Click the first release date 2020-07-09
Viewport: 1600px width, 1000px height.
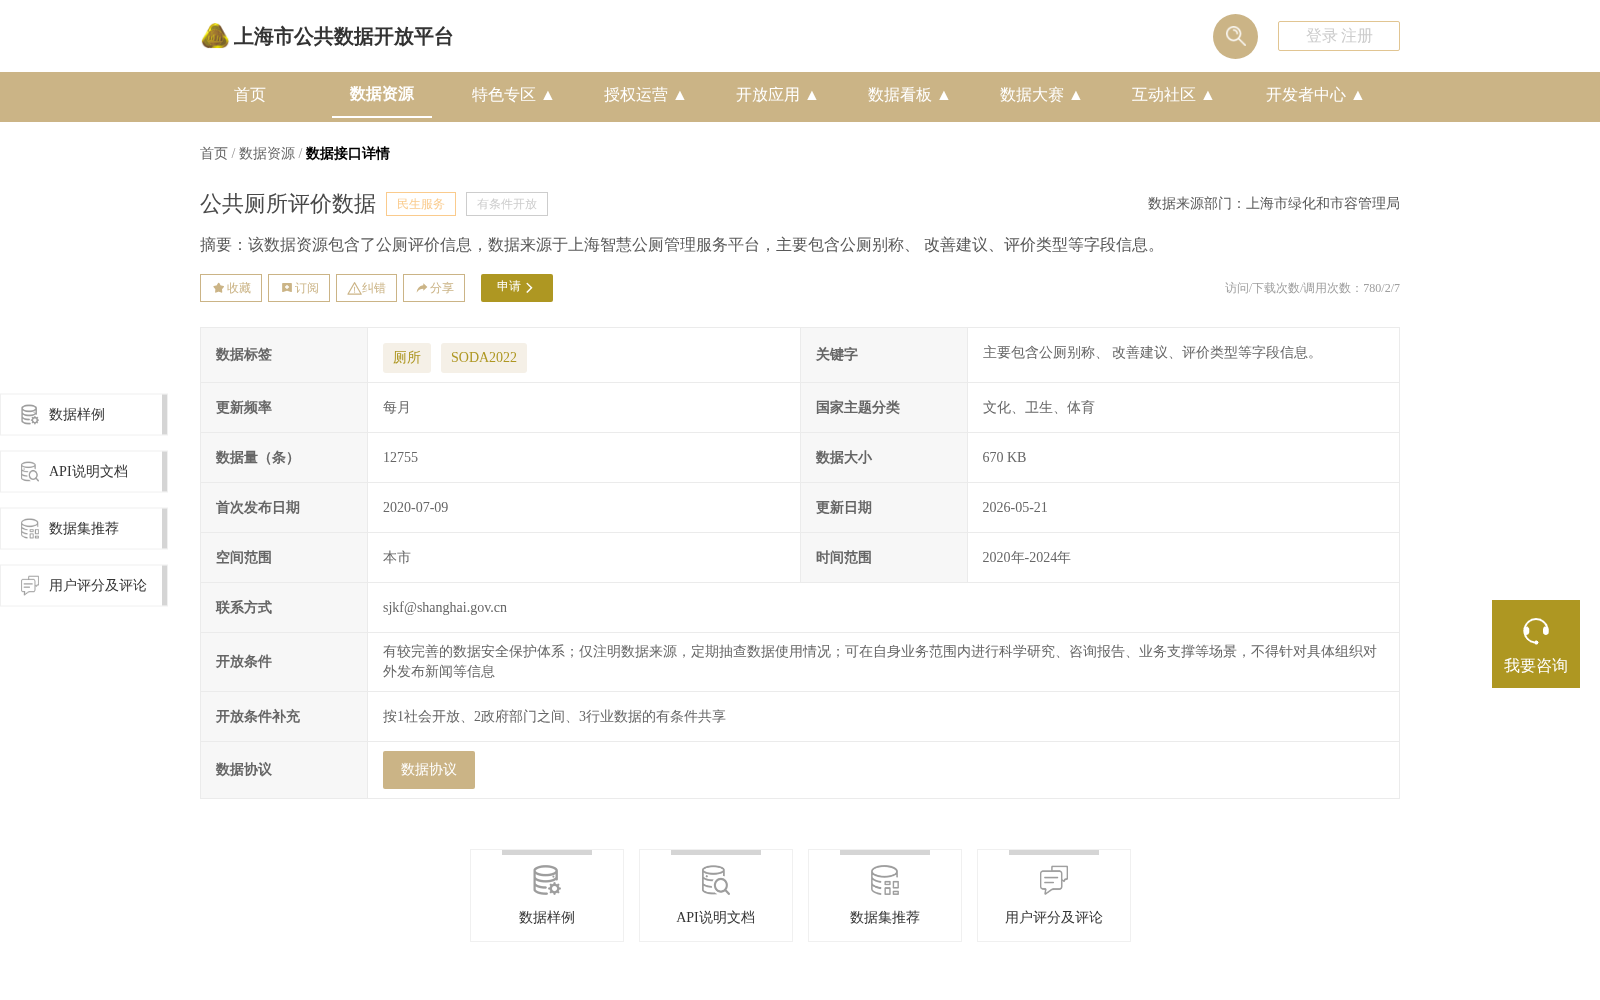click(x=416, y=508)
